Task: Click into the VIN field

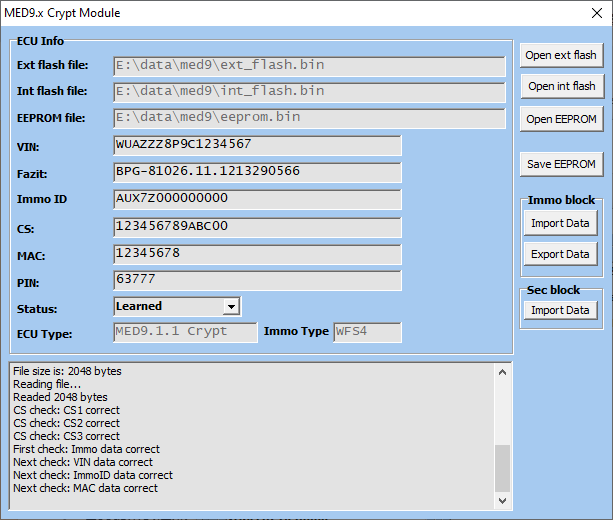Action: [x=257, y=145]
